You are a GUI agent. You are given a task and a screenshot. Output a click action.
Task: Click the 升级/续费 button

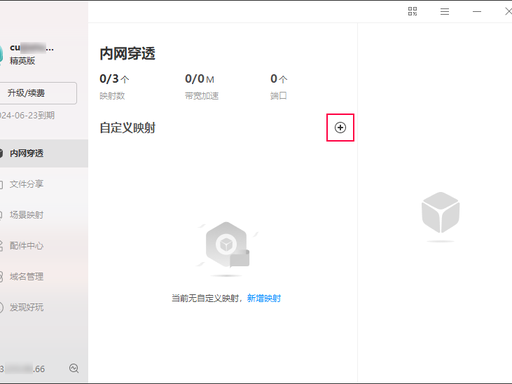[x=37, y=93]
